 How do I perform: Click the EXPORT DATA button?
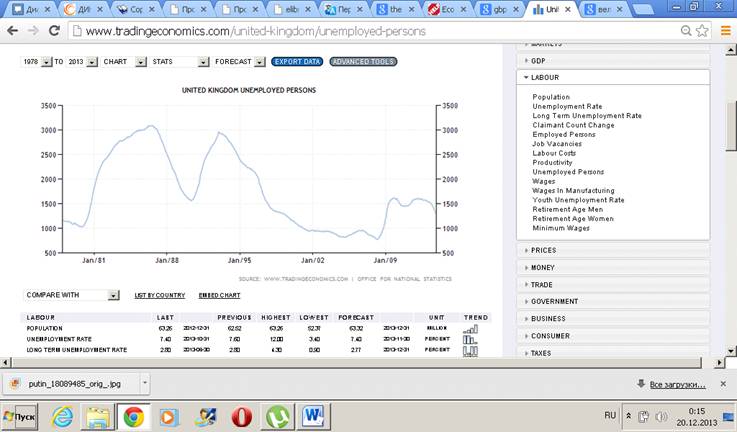[296, 62]
